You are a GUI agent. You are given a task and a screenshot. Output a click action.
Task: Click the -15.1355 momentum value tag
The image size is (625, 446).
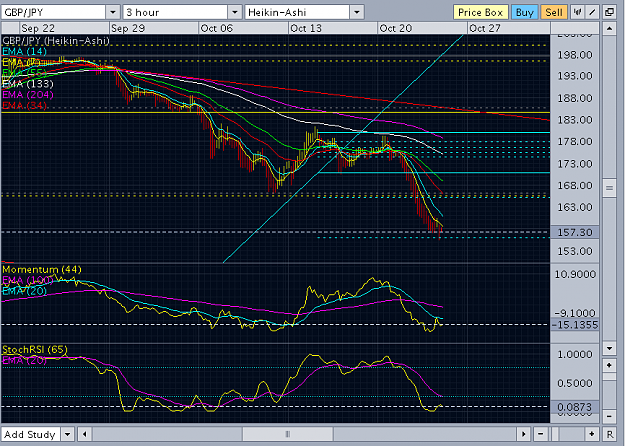574,325
